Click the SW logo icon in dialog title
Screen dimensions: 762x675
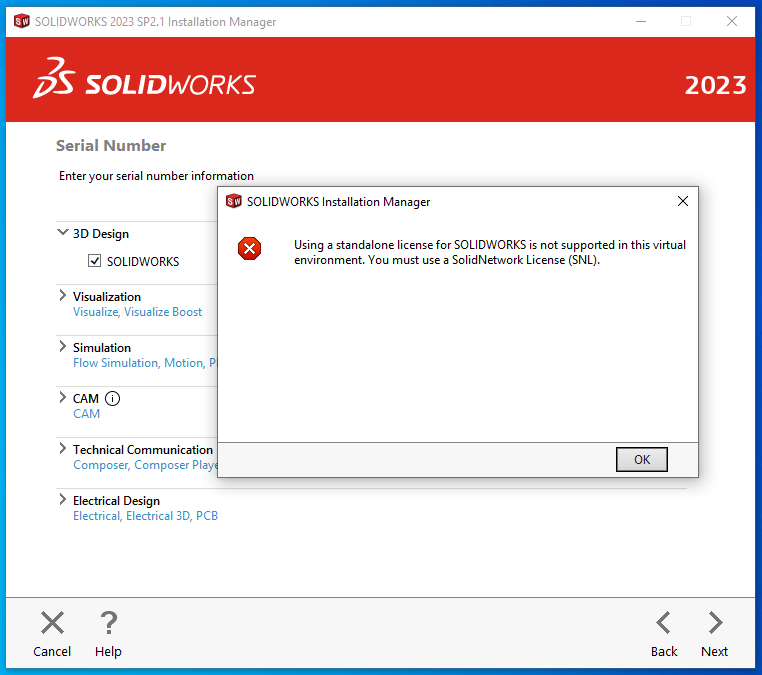(x=234, y=201)
